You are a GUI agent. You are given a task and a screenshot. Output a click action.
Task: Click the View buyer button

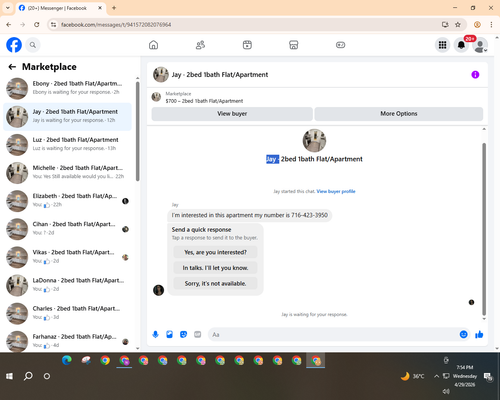(232, 114)
